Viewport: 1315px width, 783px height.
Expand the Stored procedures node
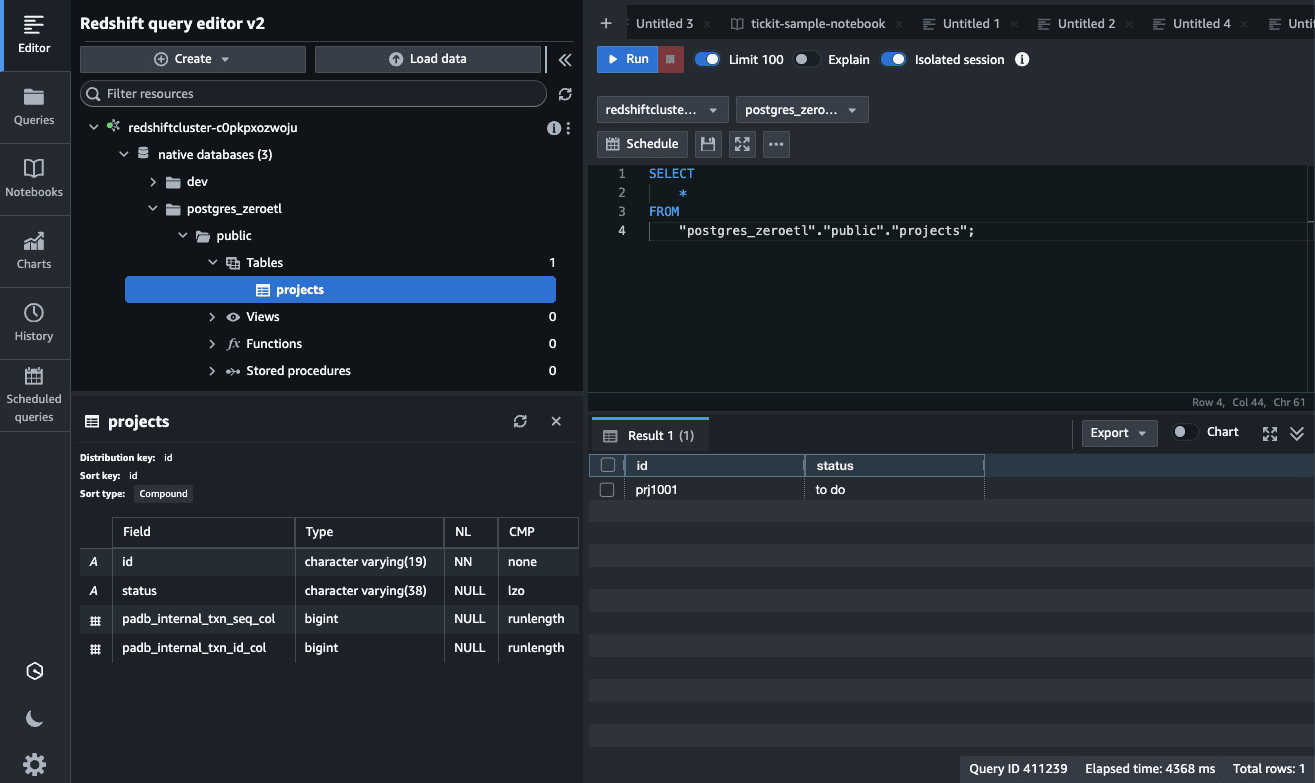pyautogui.click(x=212, y=371)
